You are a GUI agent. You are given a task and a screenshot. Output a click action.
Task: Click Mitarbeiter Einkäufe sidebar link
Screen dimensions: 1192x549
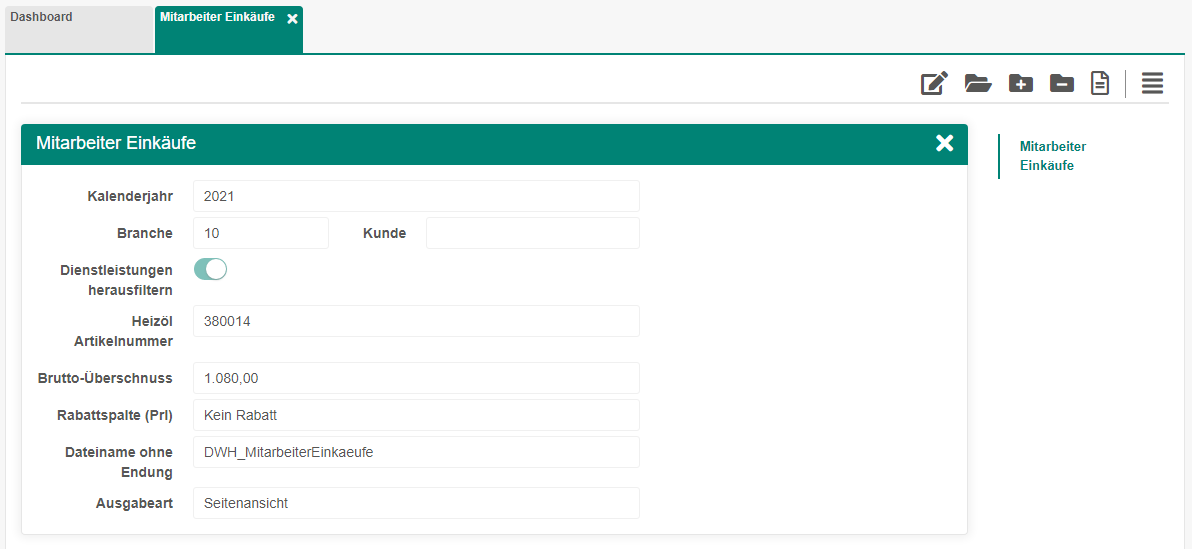[1052, 156]
